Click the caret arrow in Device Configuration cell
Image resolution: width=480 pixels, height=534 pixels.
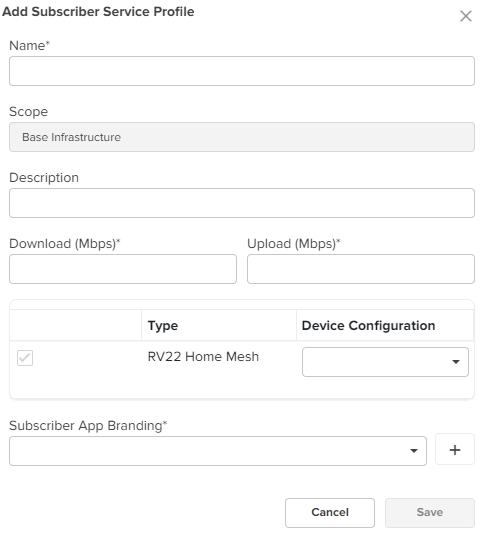[455, 362]
